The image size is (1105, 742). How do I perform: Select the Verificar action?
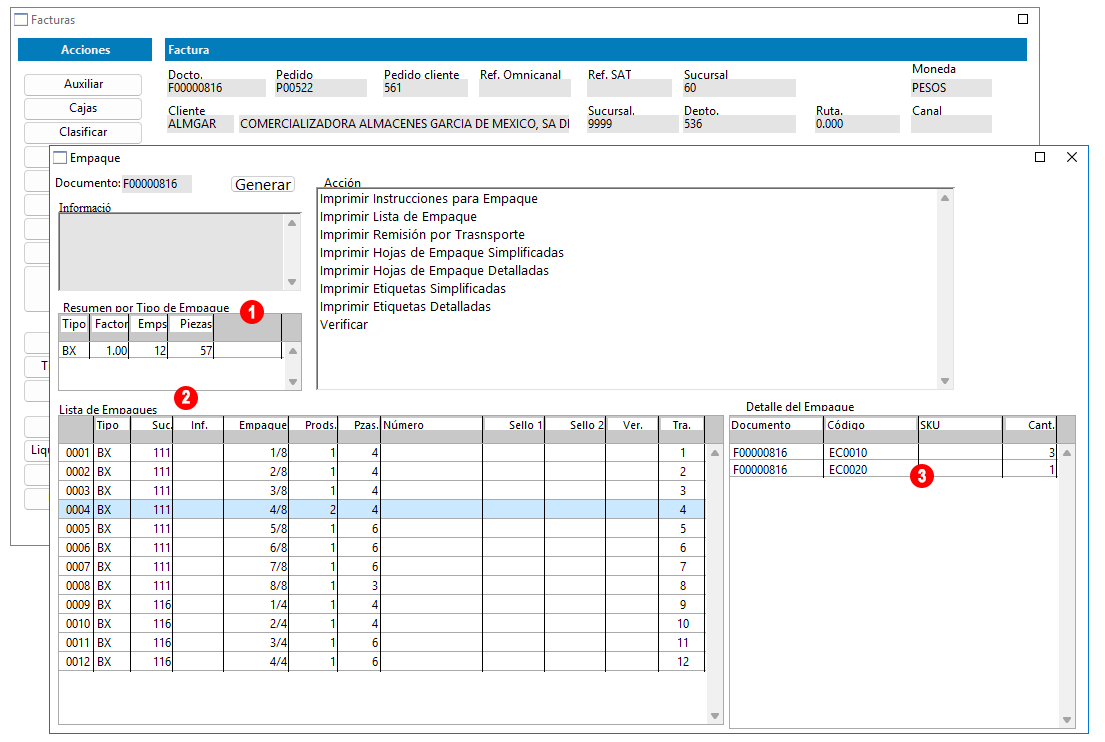pyautogui.click(x=344, y=324)
